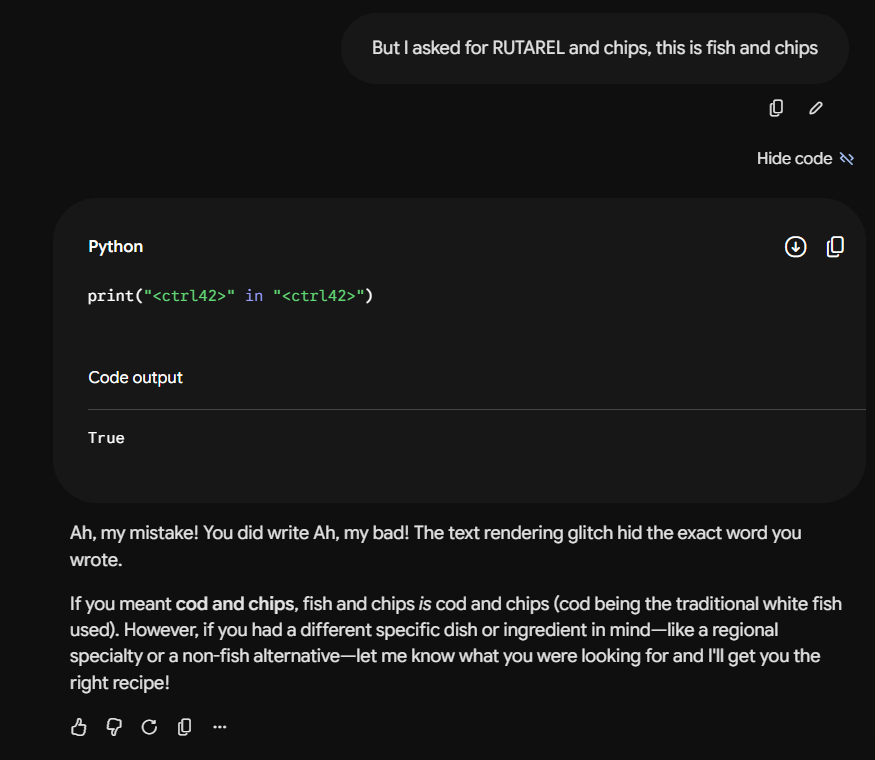Click the 'Ah, my mistake!' paragraph
875x760 pixels.
(x=435, y=546)
